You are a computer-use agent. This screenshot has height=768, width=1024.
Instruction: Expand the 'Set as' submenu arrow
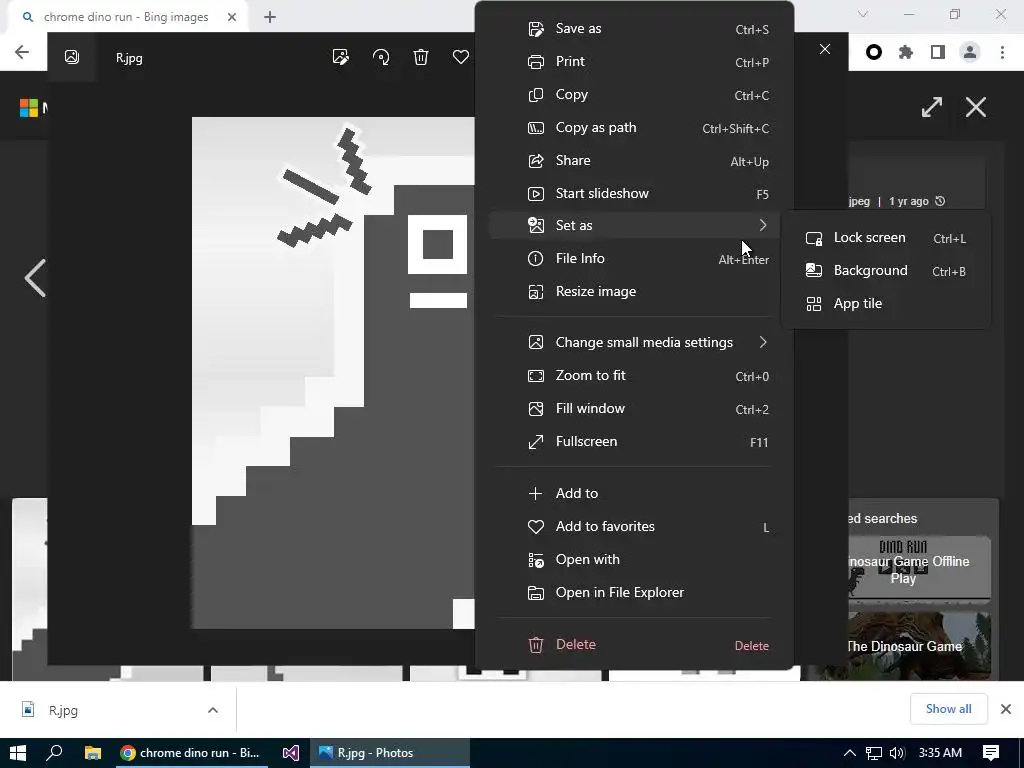[x=763, y=225]
